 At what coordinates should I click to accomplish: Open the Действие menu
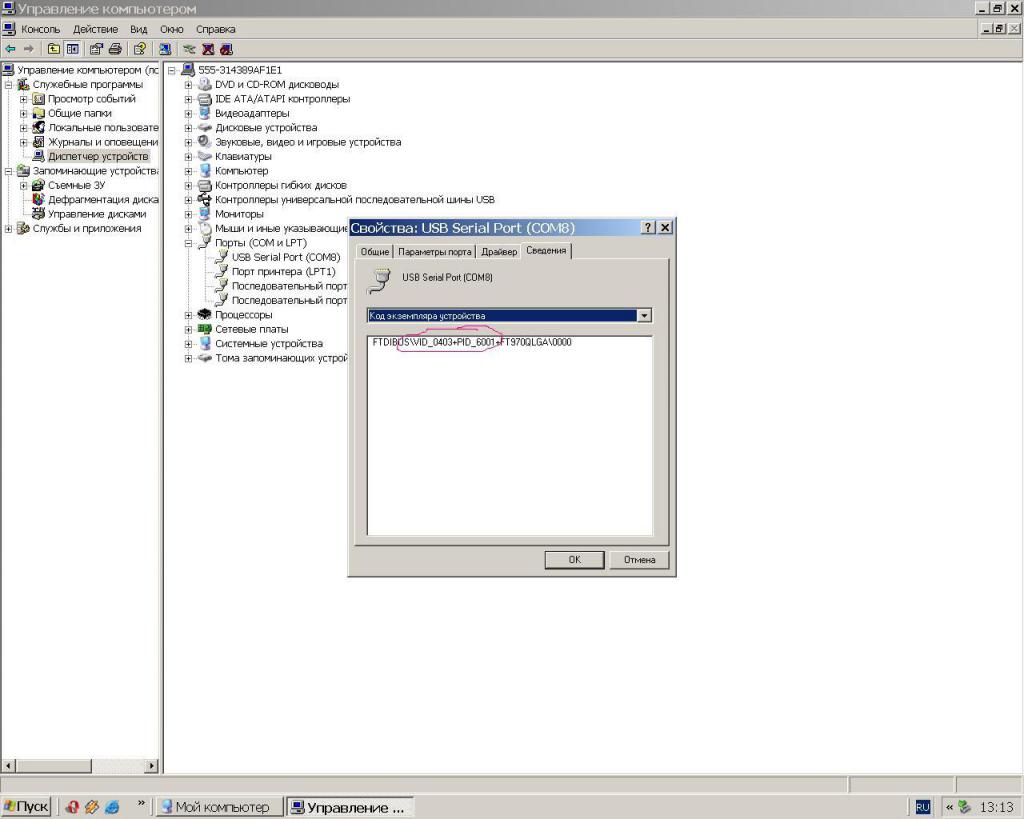tap(95, 29)
